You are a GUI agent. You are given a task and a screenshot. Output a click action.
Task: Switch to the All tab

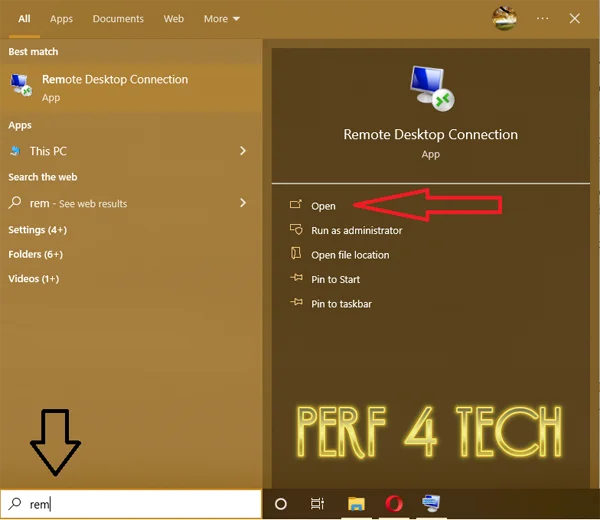click(x=24, y=19)
